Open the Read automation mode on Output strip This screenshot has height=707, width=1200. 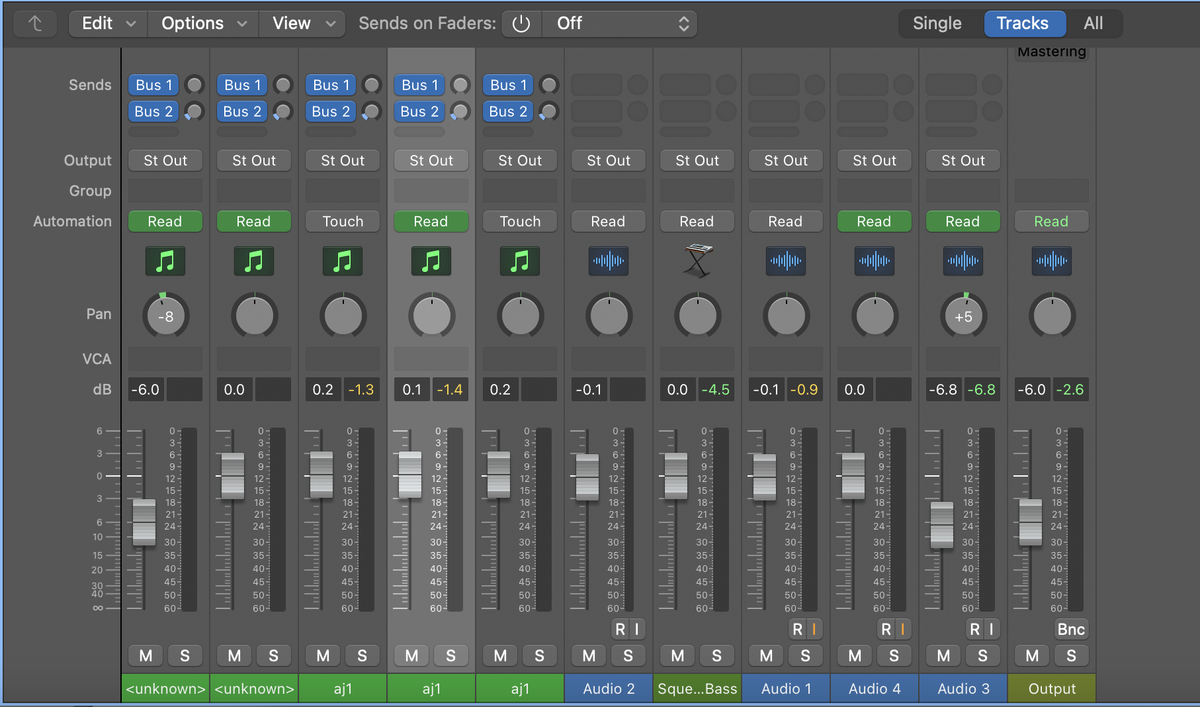pyautogui.click(x=1052, y=221)
